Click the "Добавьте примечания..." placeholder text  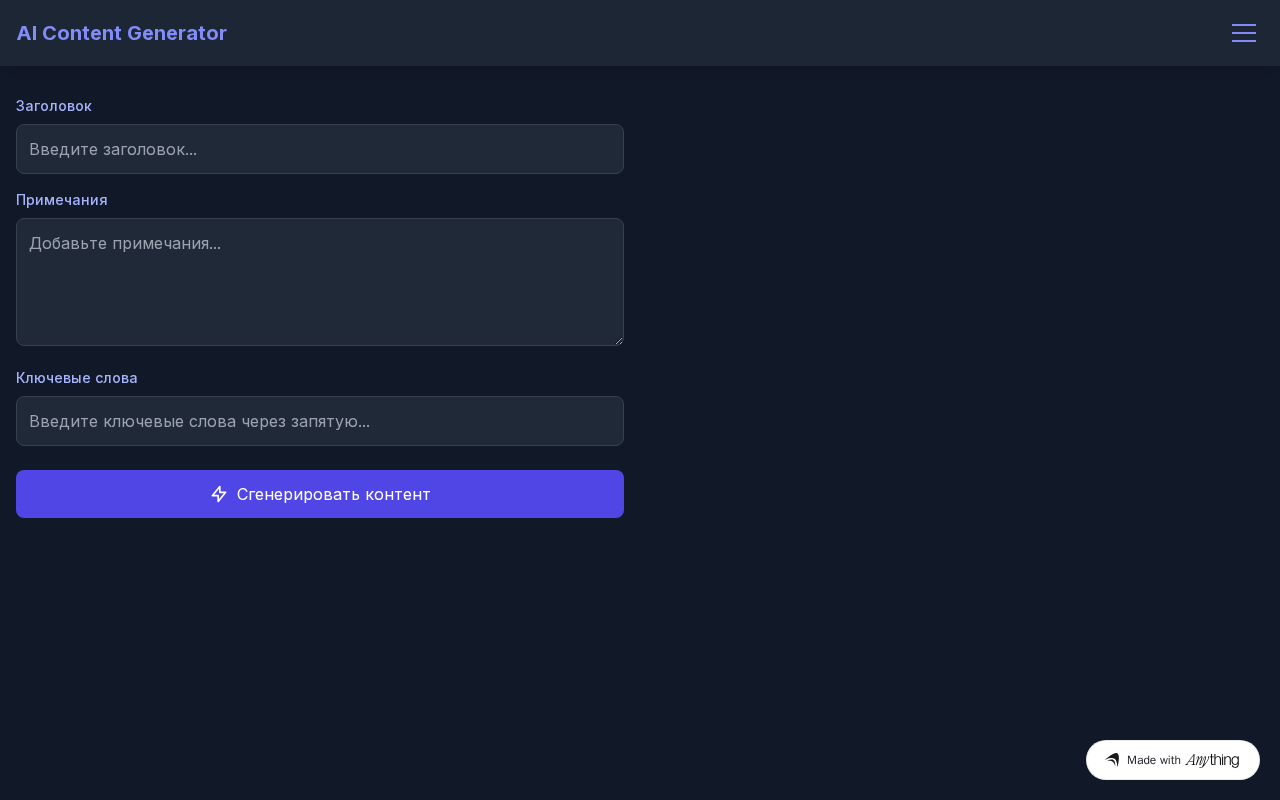pos(125,243)
